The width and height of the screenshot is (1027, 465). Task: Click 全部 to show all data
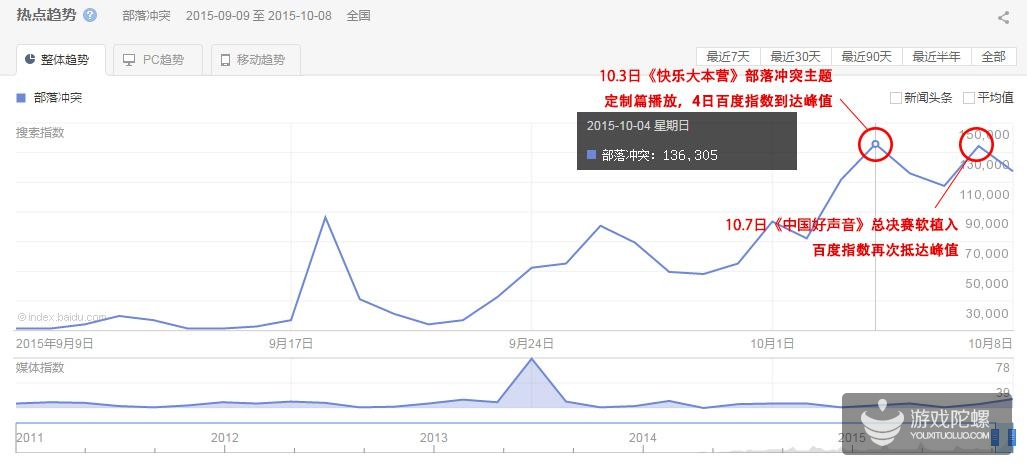coord(992,56)
